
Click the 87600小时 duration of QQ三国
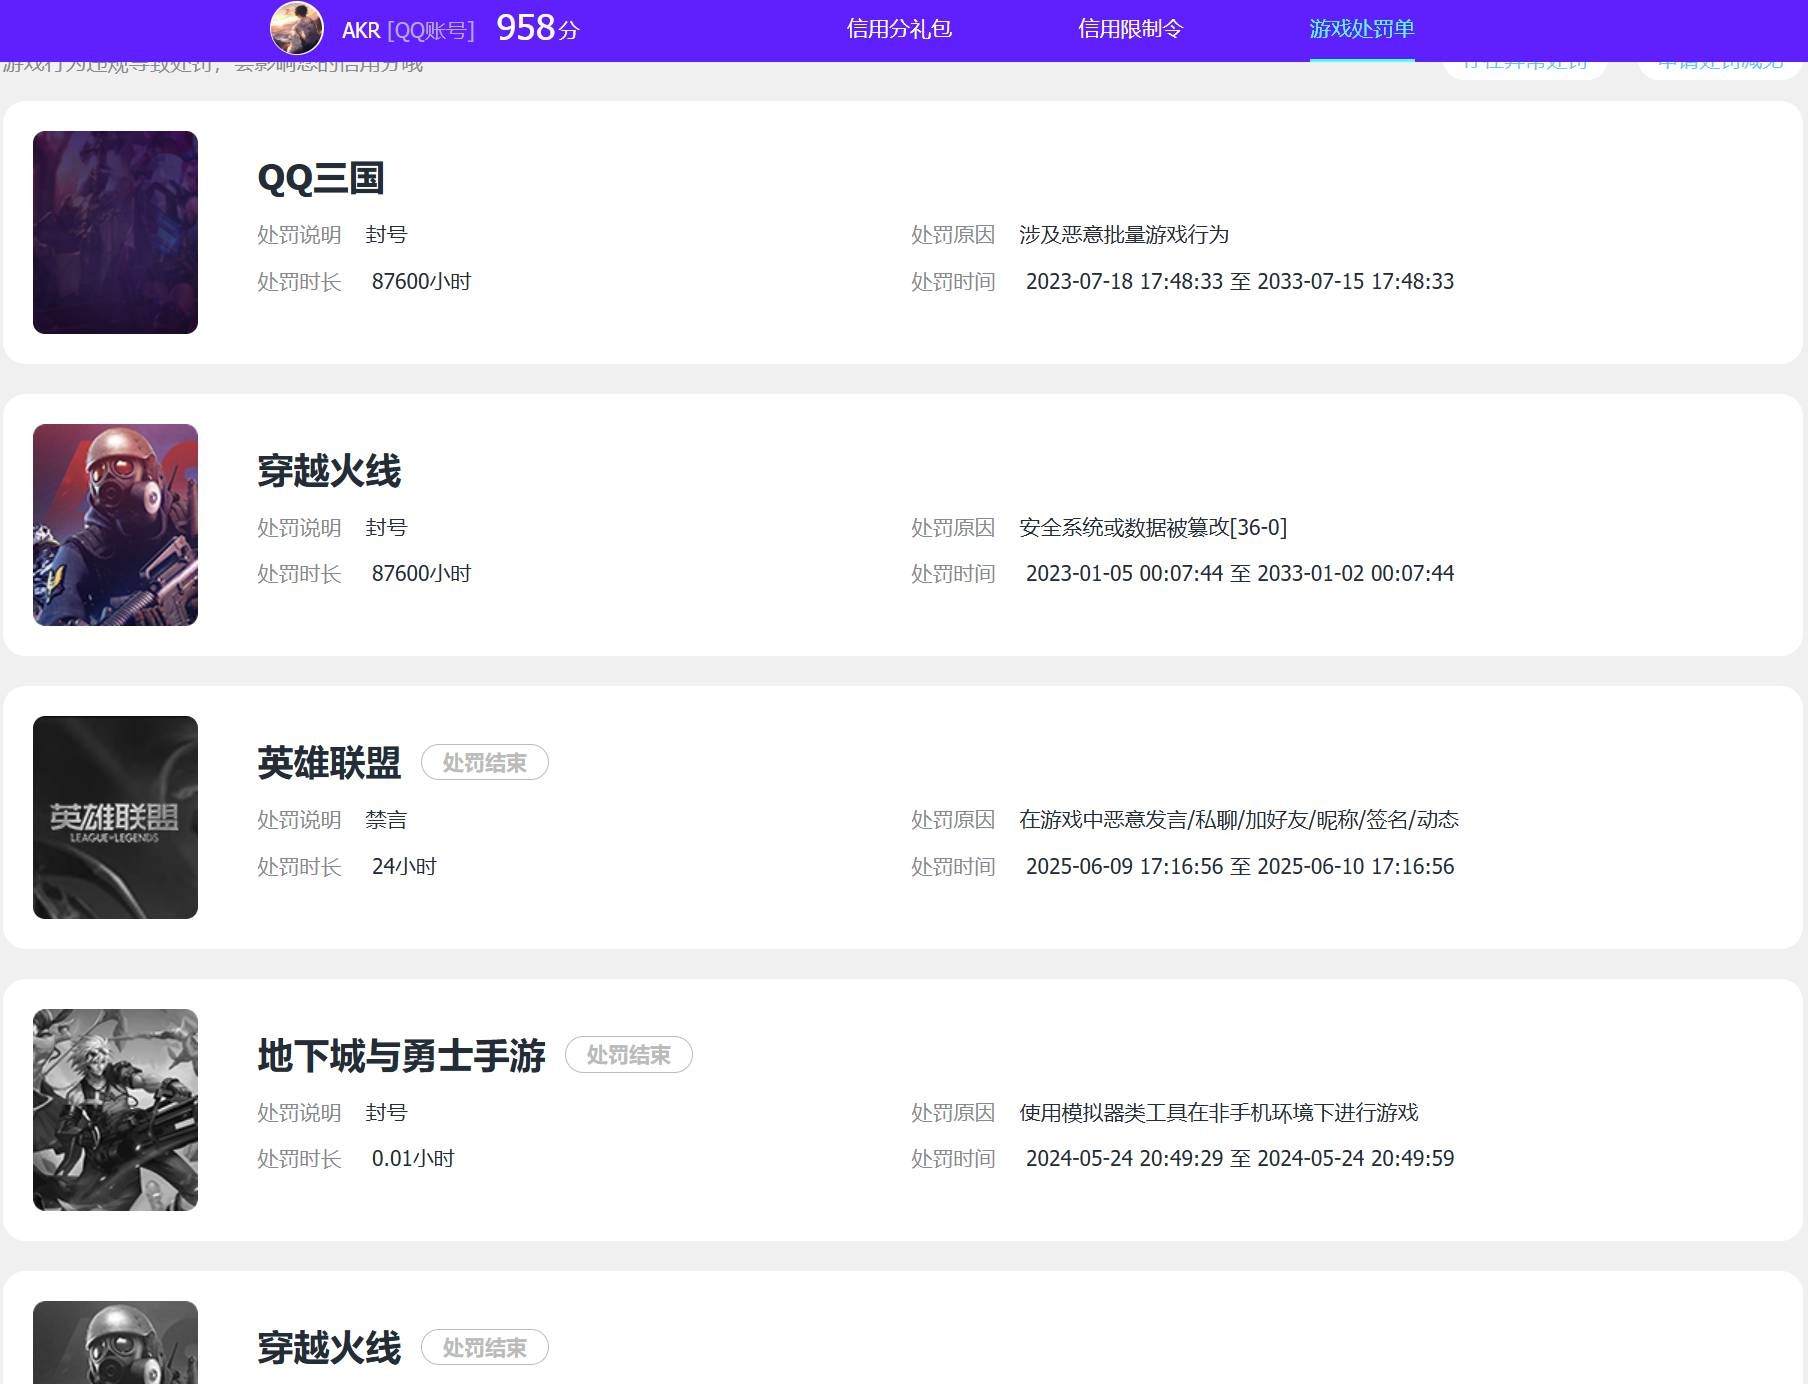click(421, 281)
